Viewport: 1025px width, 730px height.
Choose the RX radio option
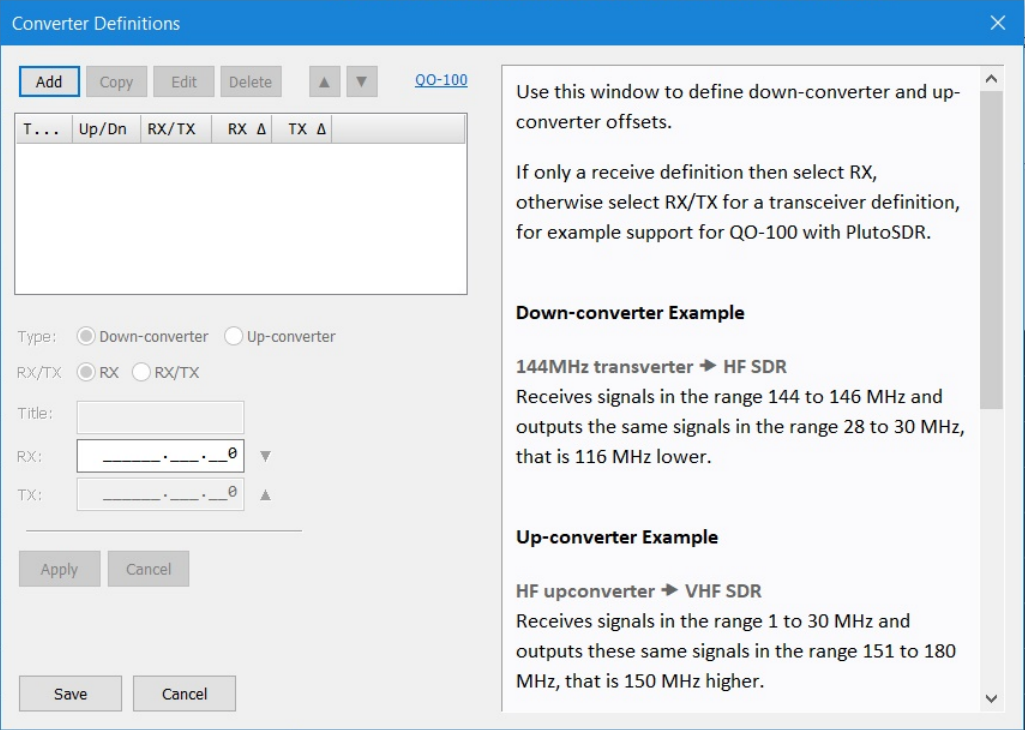[86, 373]
